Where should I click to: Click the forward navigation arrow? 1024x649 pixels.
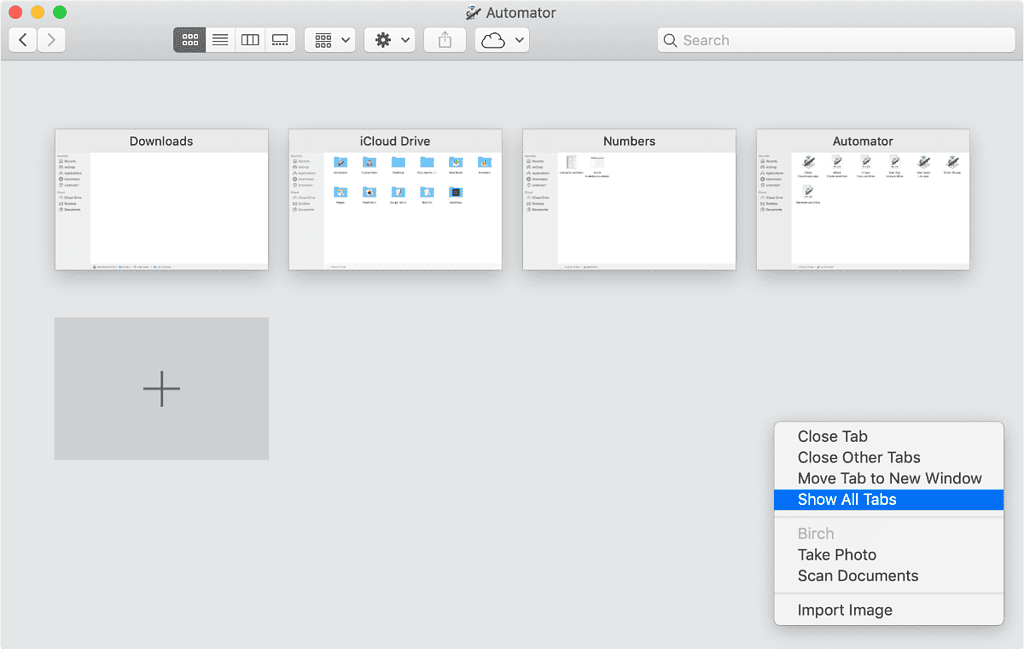50,39
